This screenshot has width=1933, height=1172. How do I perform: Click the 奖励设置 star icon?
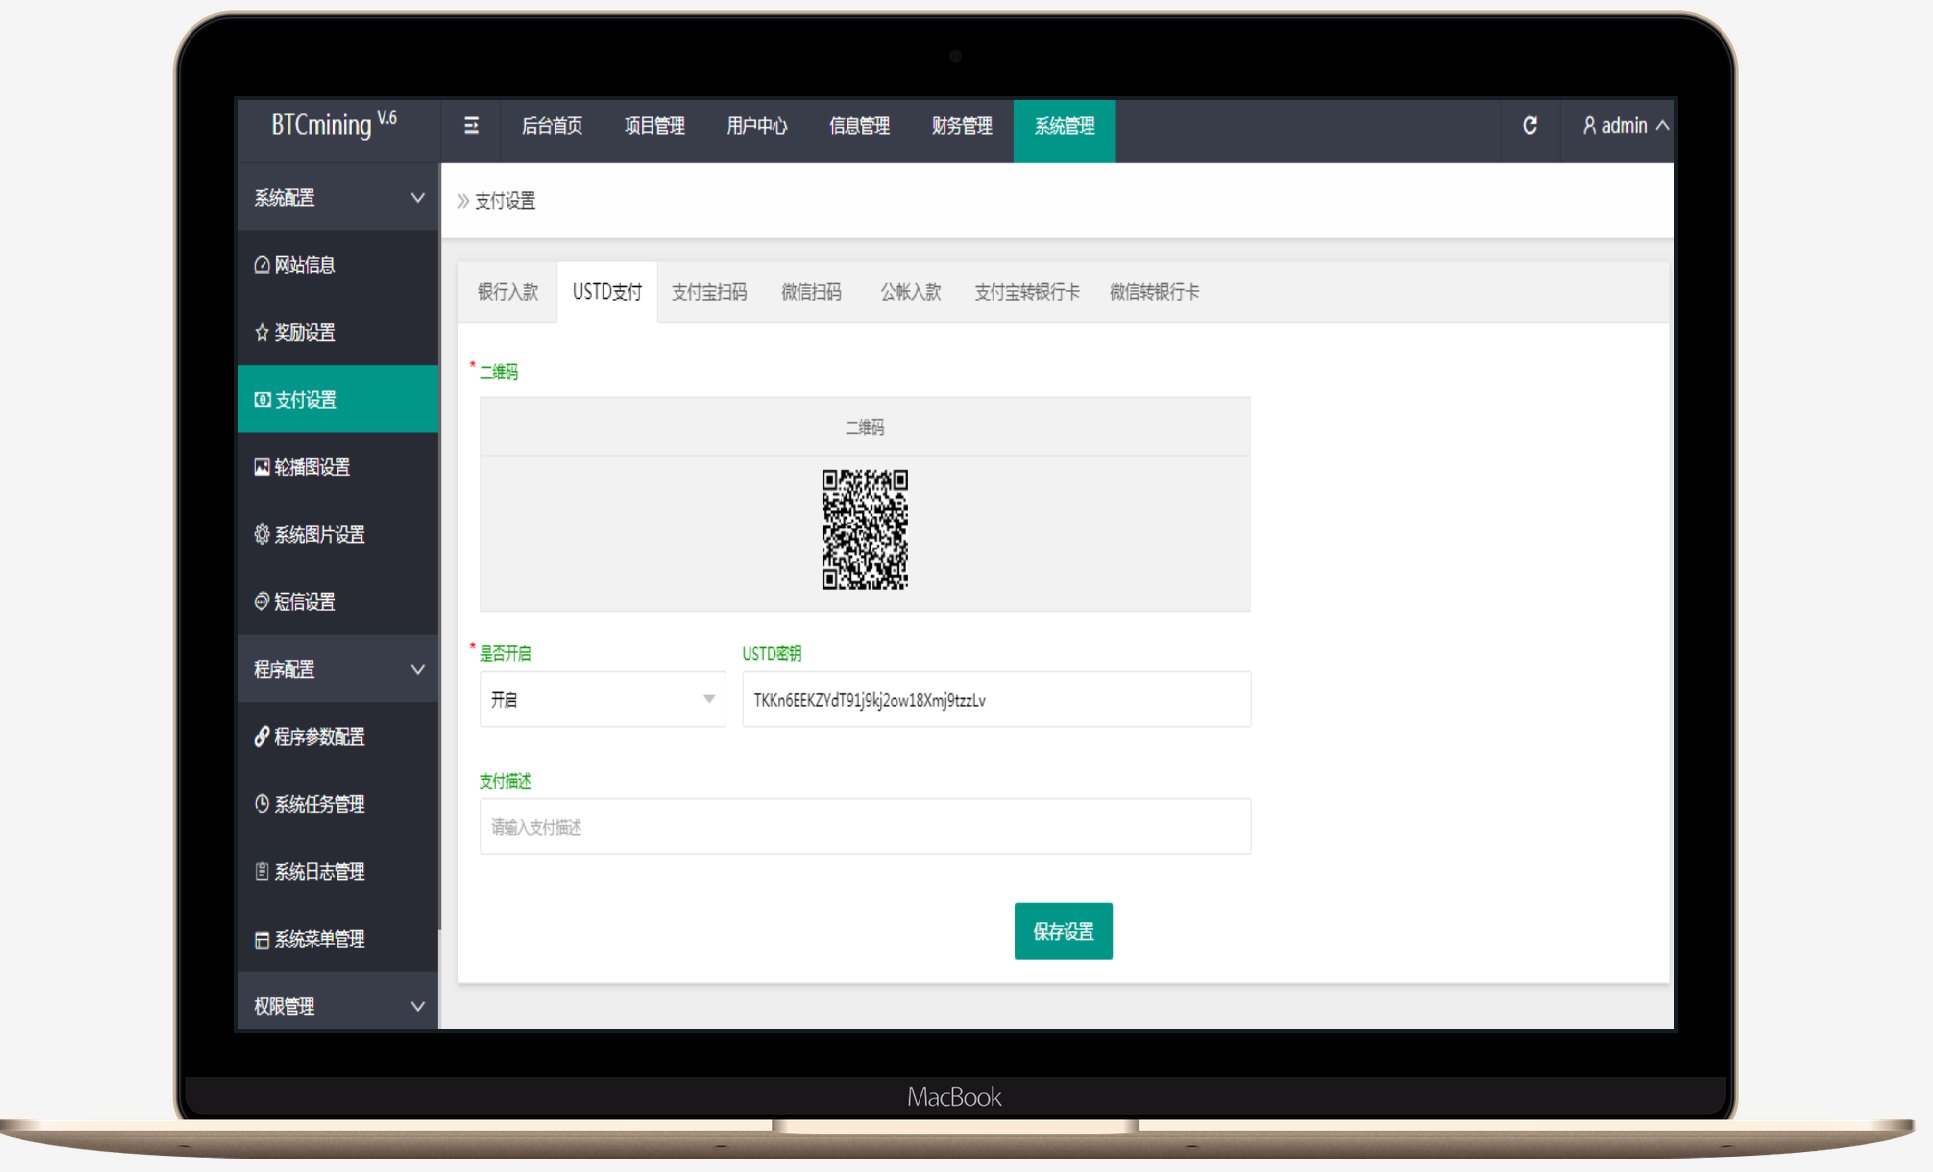(x=262, y=332)
